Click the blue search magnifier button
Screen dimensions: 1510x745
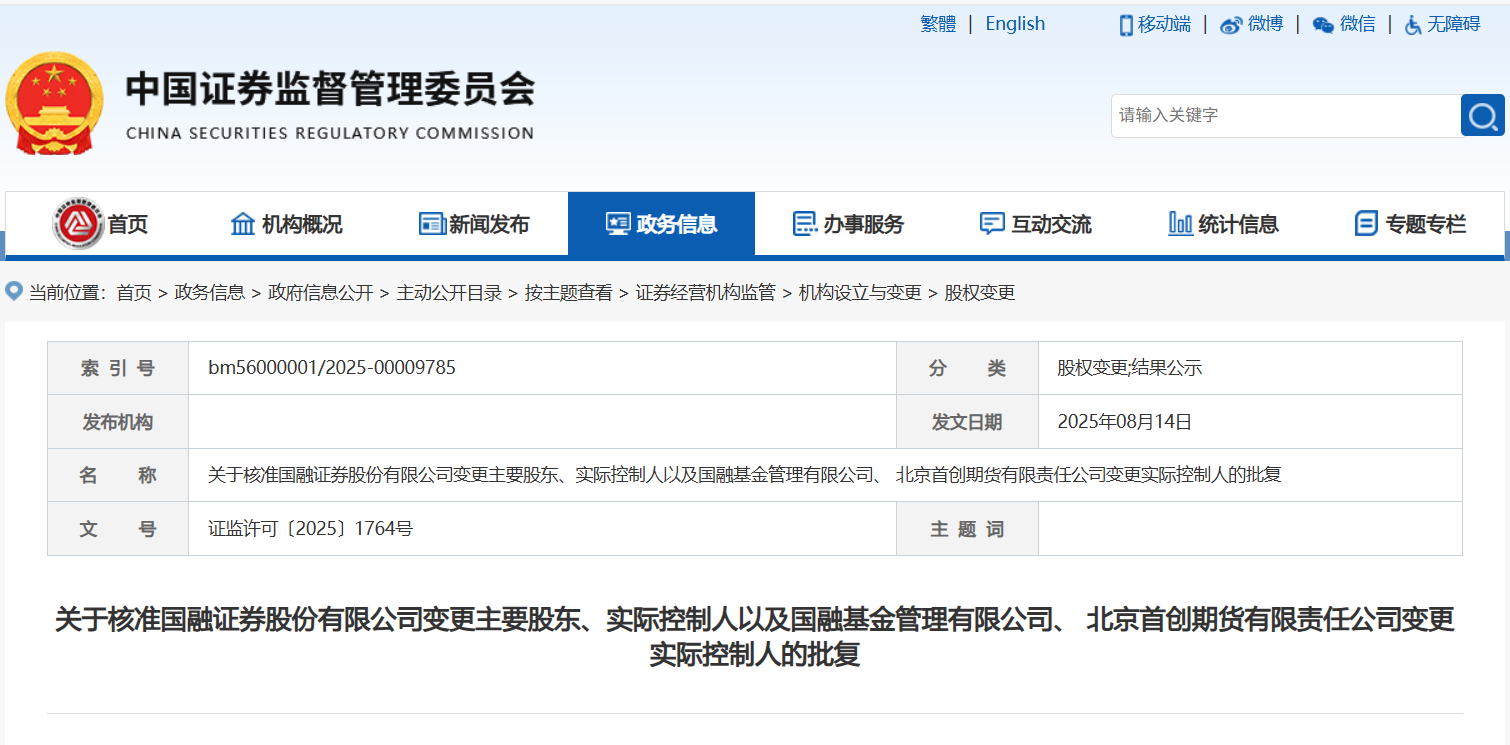[x=1482, y=115]
